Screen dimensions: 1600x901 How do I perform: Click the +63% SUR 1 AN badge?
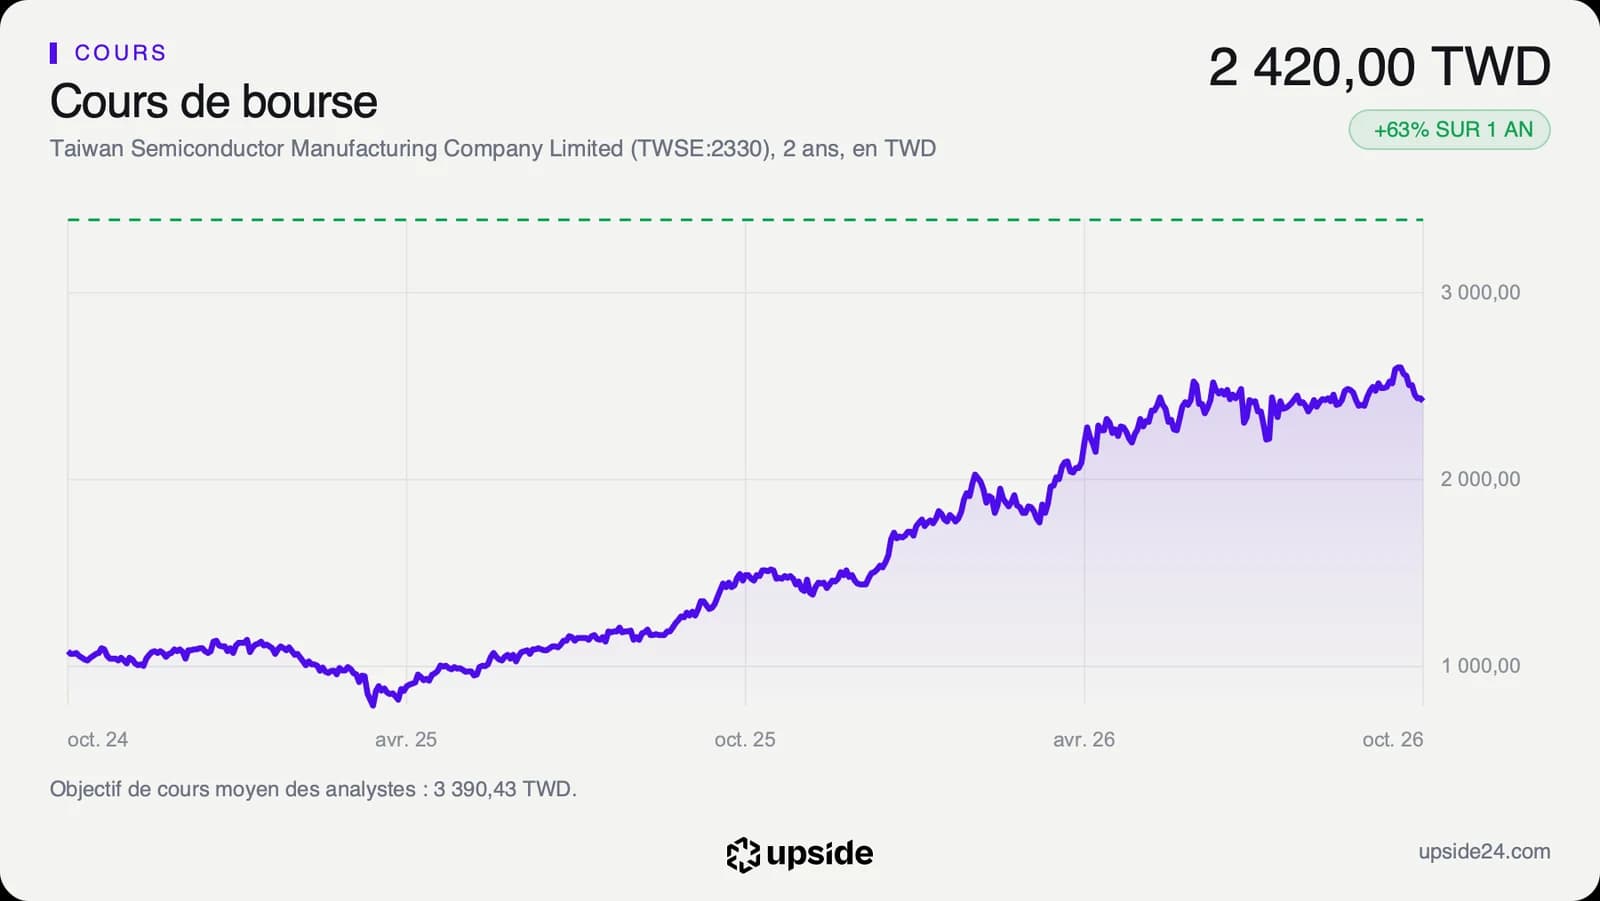1449,130
